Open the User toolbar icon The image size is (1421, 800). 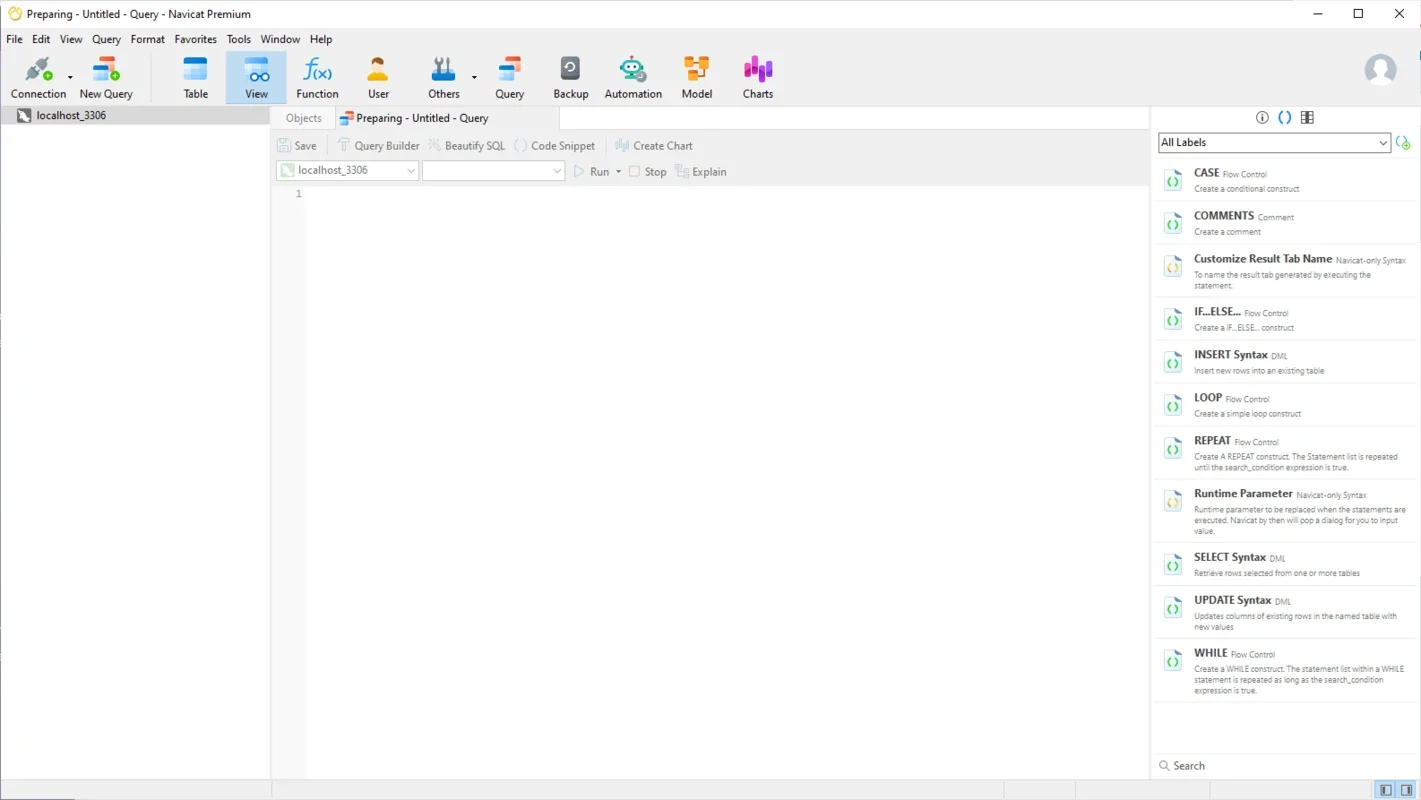click(378, 78)
